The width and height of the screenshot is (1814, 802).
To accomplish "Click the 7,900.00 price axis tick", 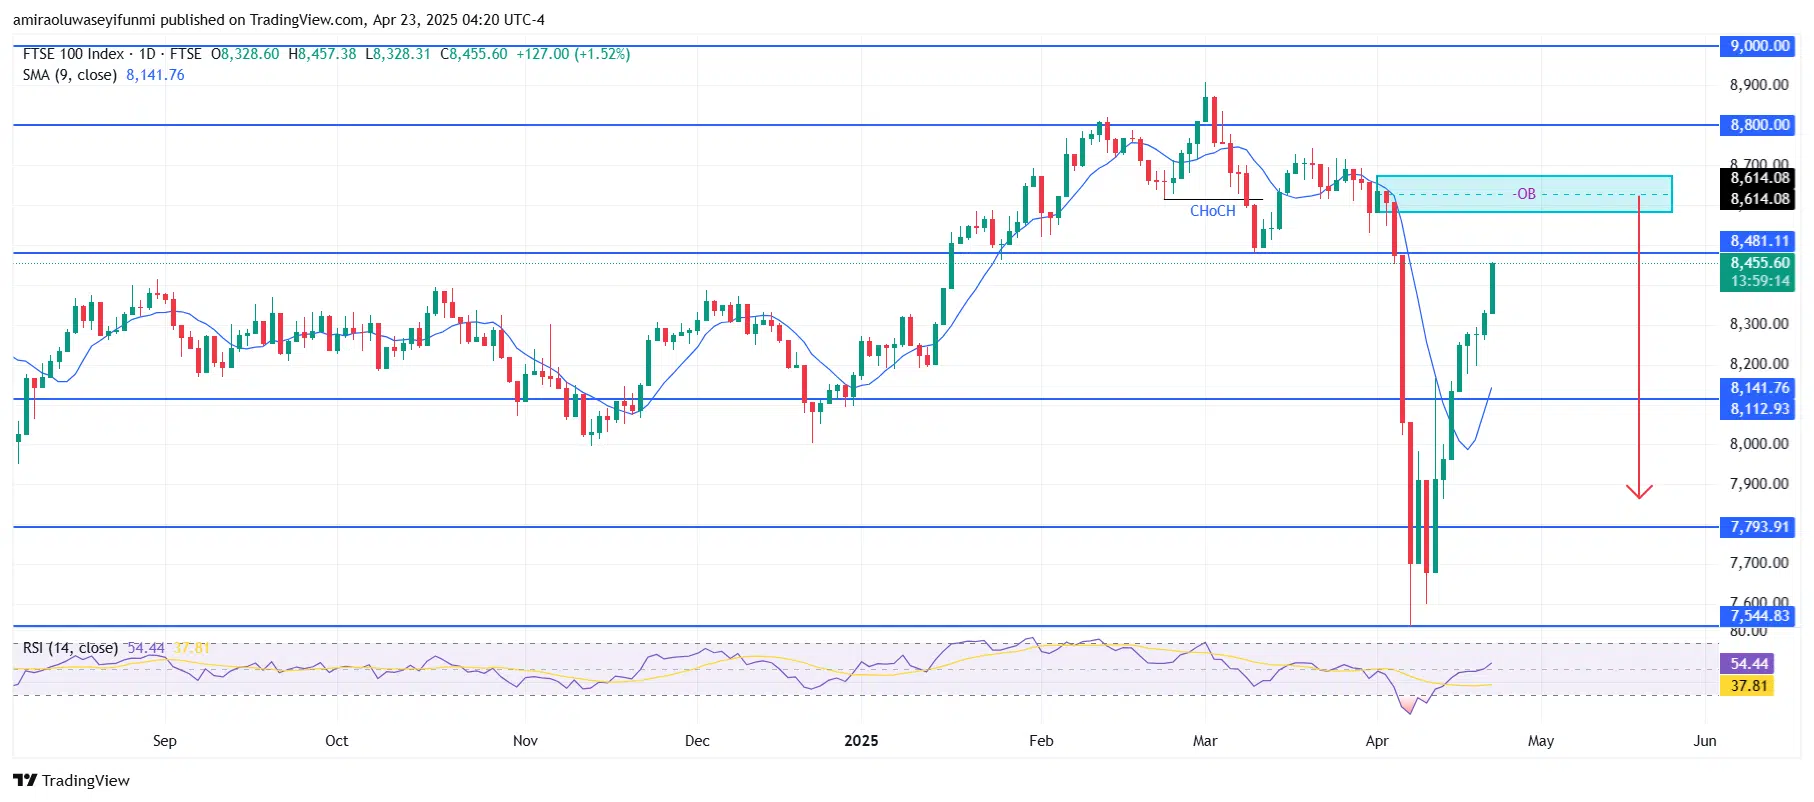I will tap(1759, 484).
